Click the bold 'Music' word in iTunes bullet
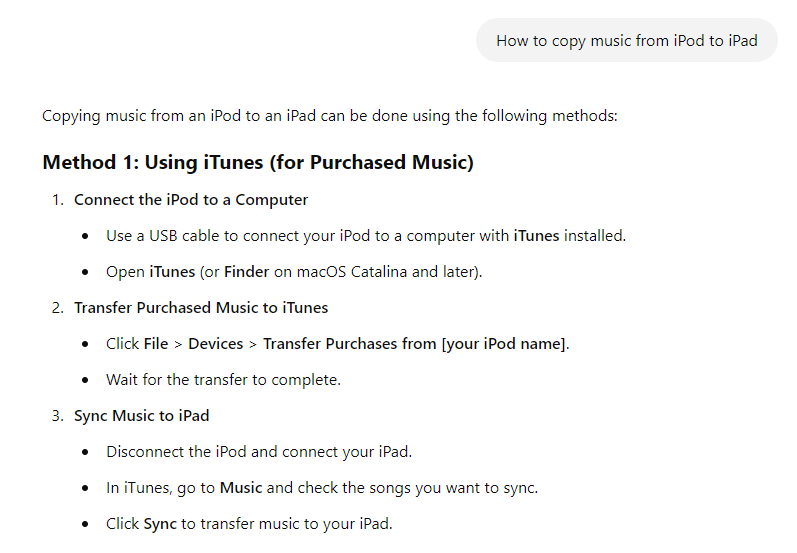 click(241, 488)
